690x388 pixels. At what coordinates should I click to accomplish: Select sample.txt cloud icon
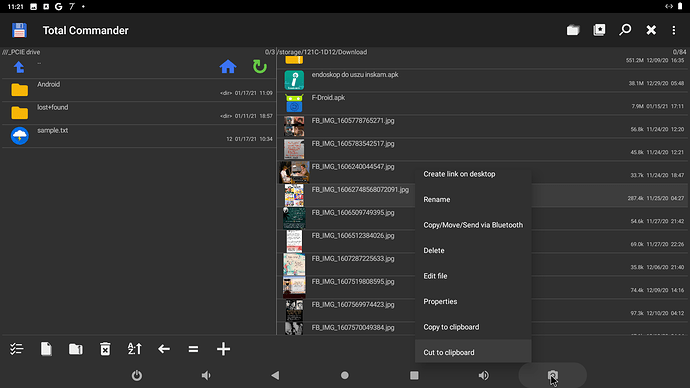coord(19,135)
